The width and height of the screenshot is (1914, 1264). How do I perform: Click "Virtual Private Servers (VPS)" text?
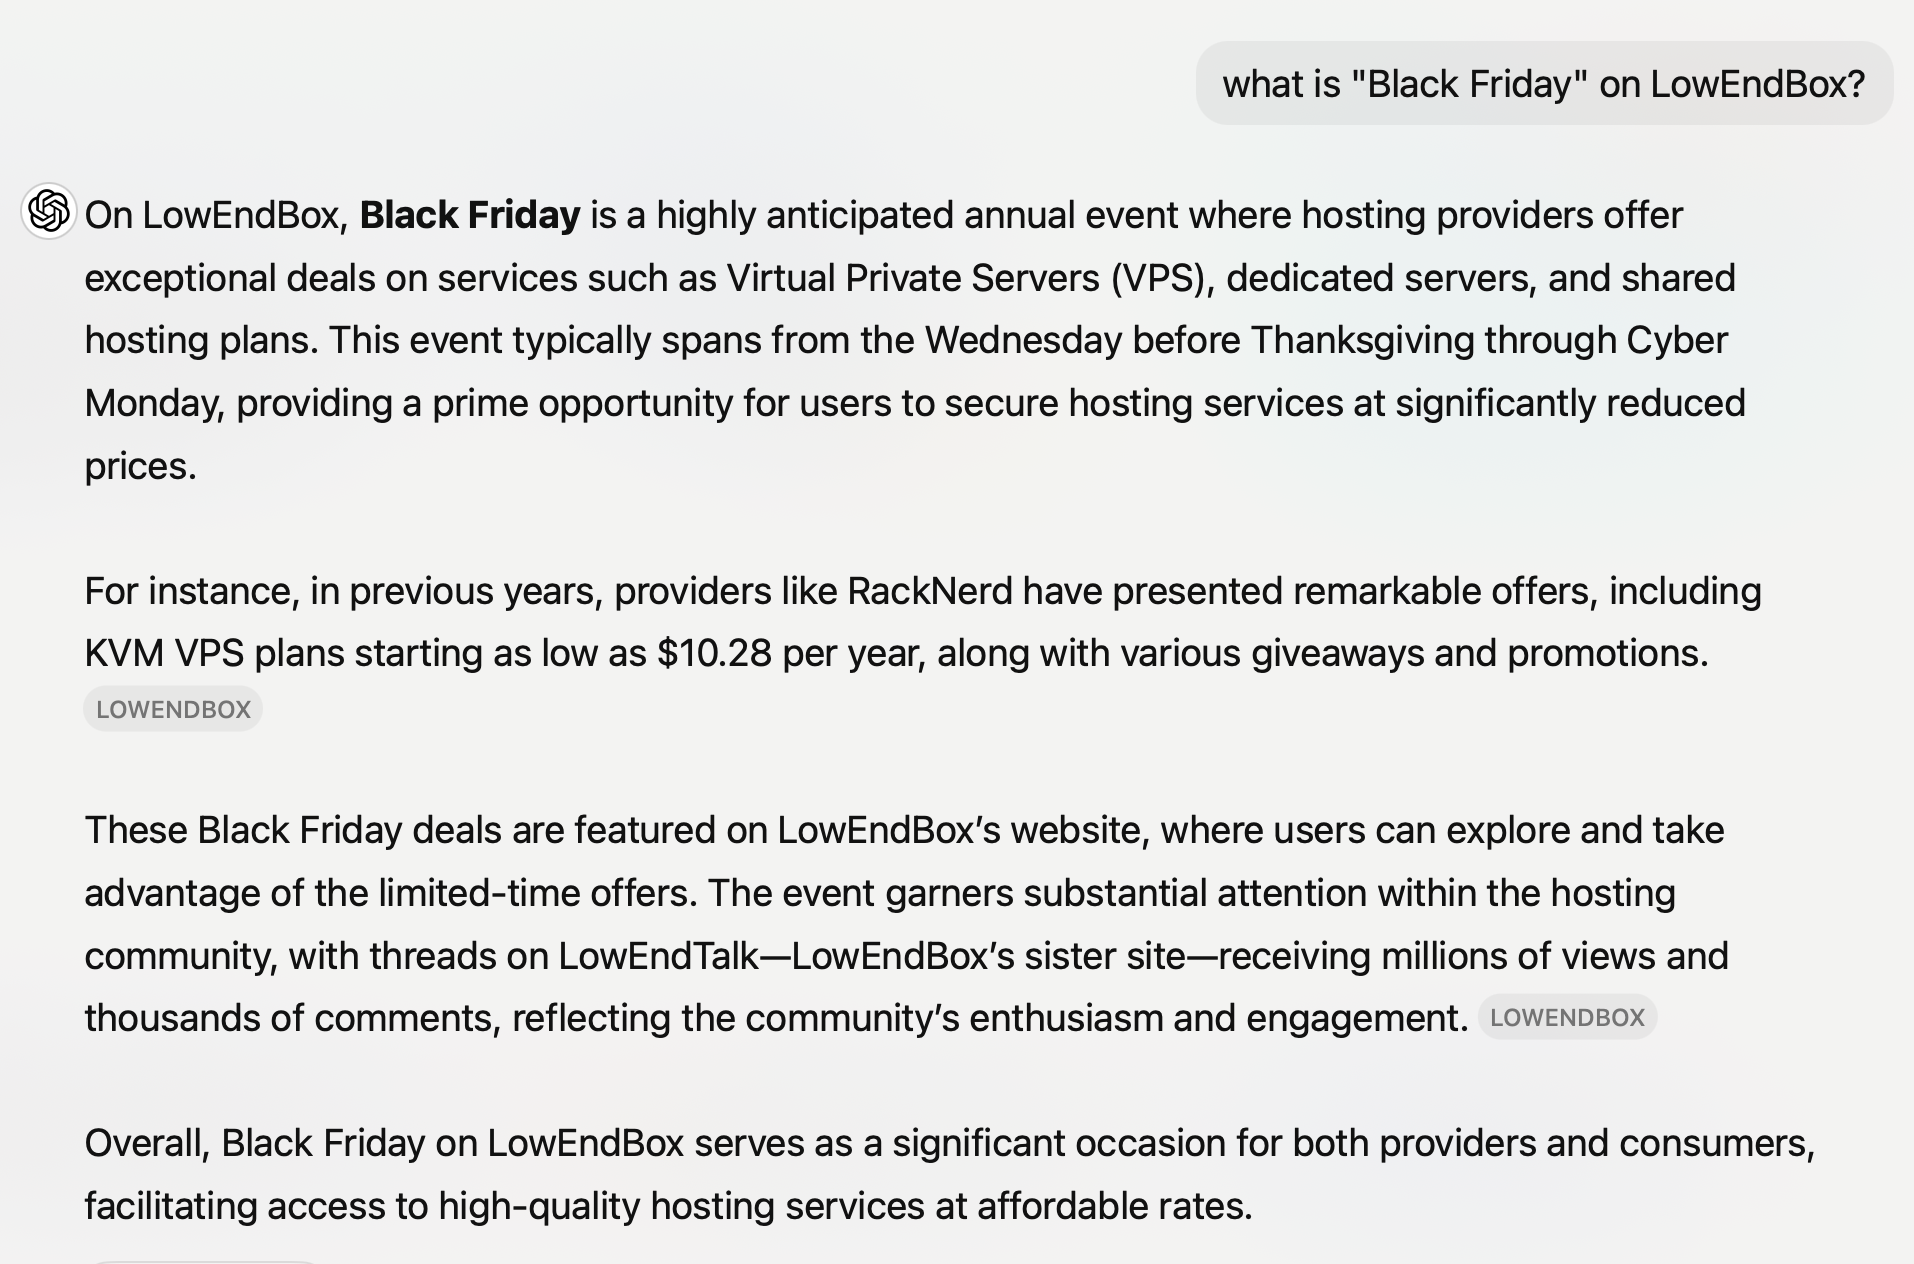964,278
